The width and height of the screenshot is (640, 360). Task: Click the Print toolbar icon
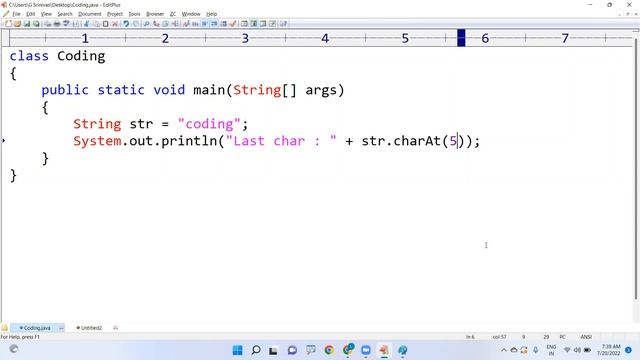(x=57, y=24)
